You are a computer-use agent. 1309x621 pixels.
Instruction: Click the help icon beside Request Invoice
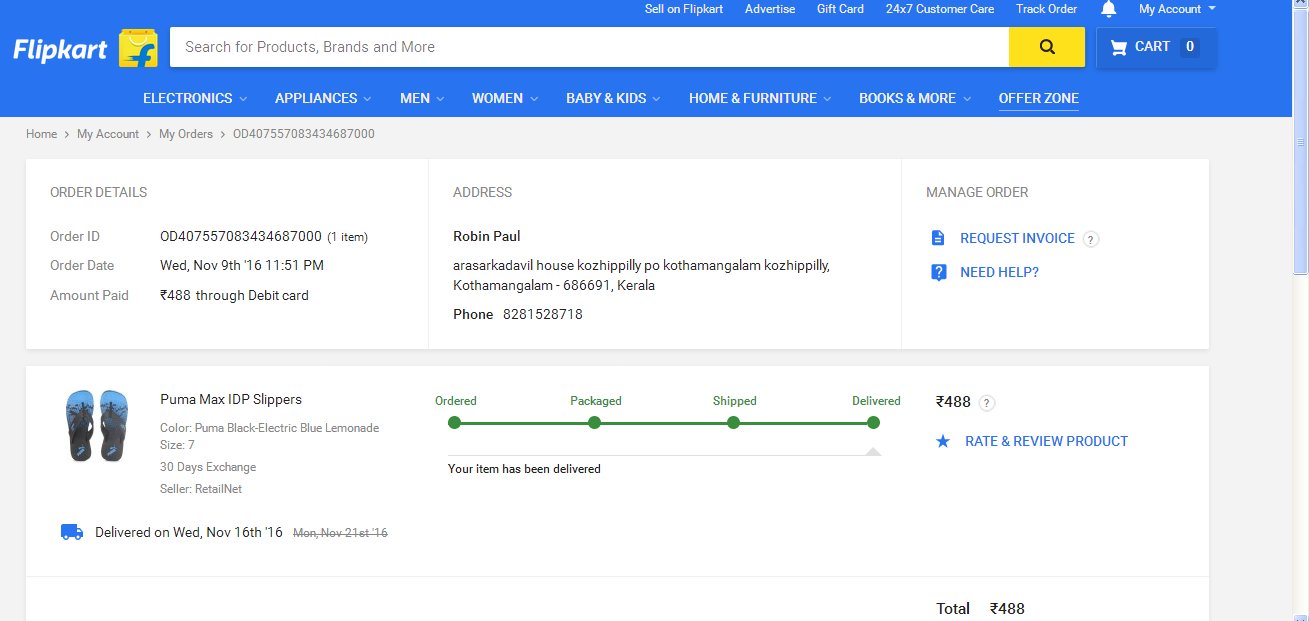pos(1091,239)
